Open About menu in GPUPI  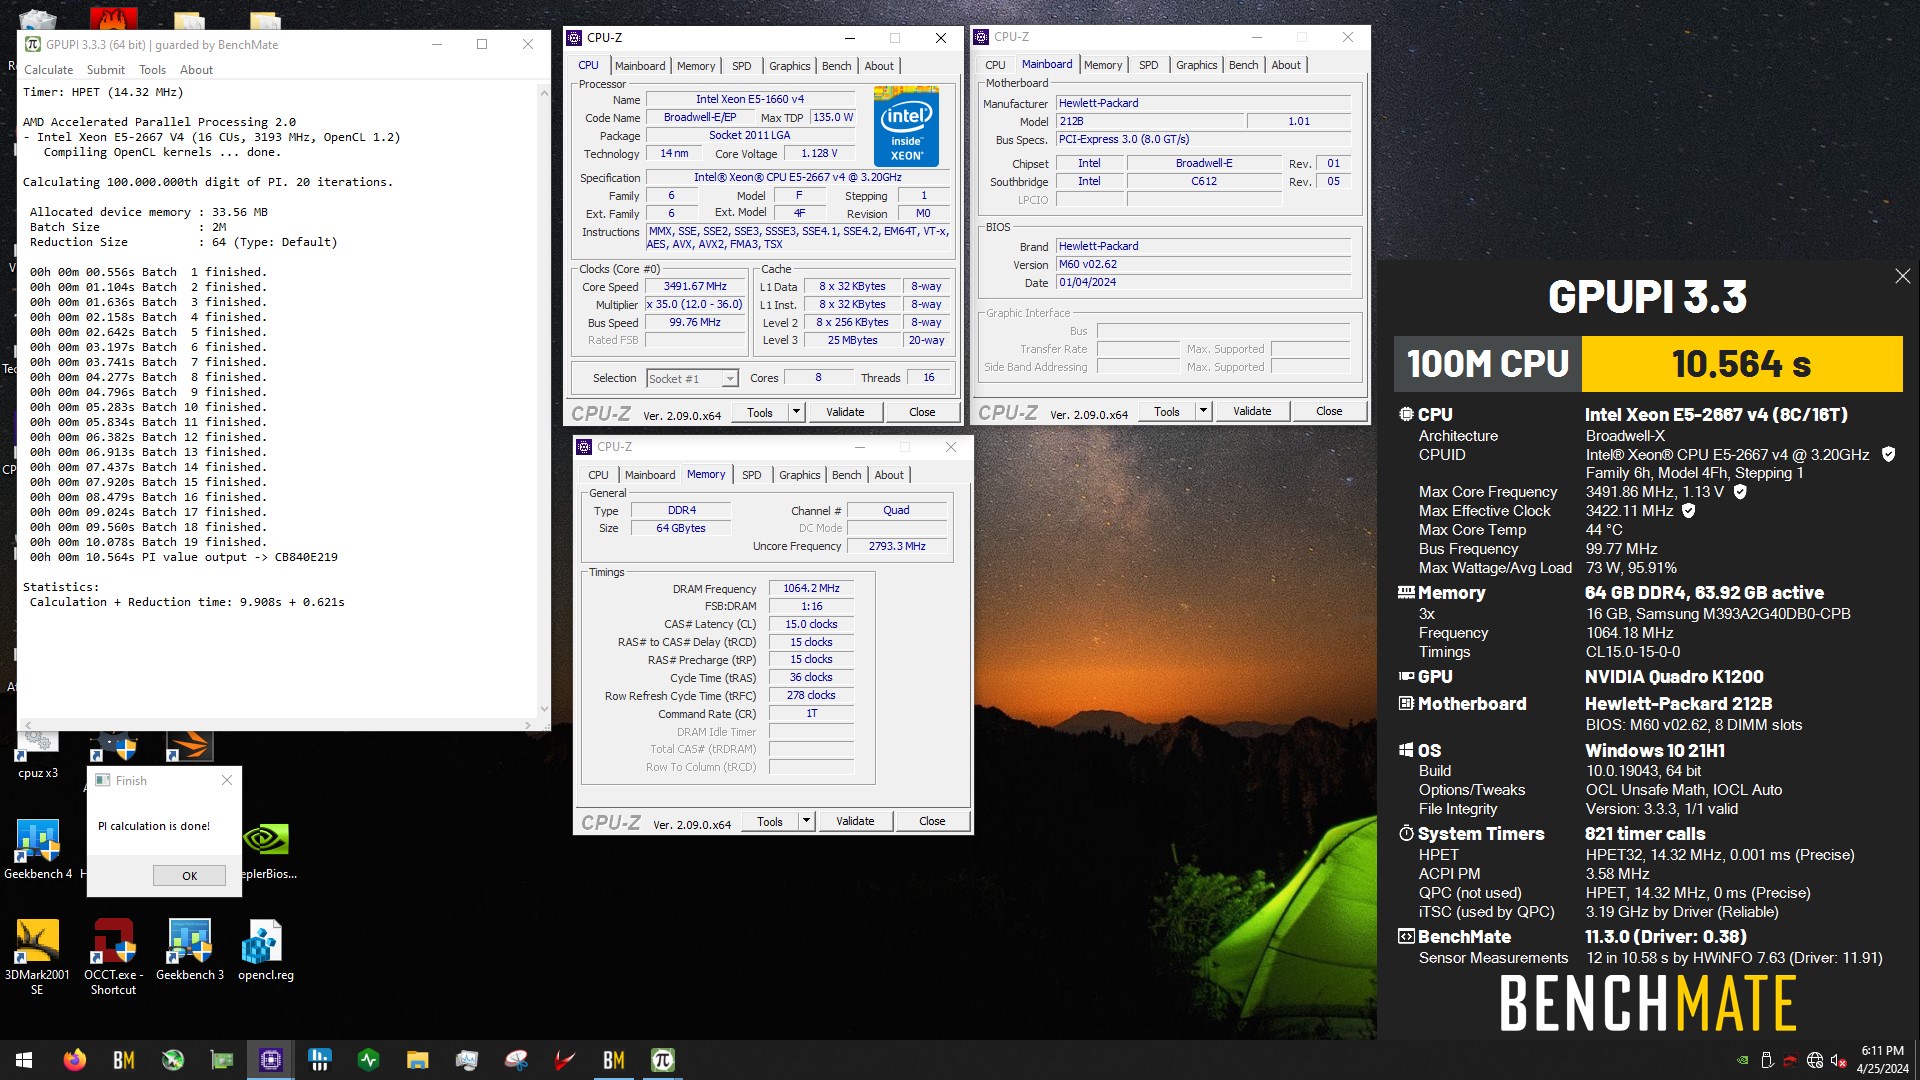point(196,70)
